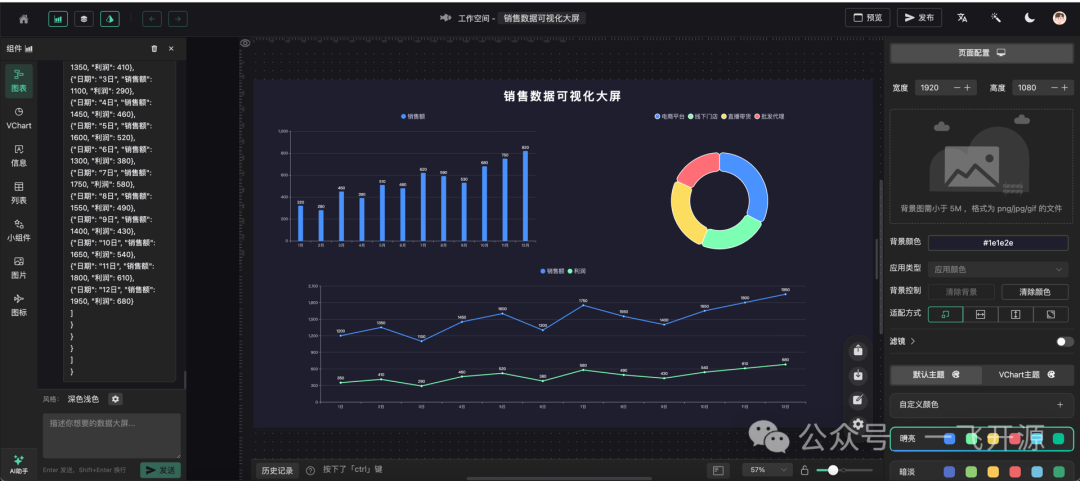Select first adaptive-fit mode option
Screen dimensions: 1080x481
point(946,314)
